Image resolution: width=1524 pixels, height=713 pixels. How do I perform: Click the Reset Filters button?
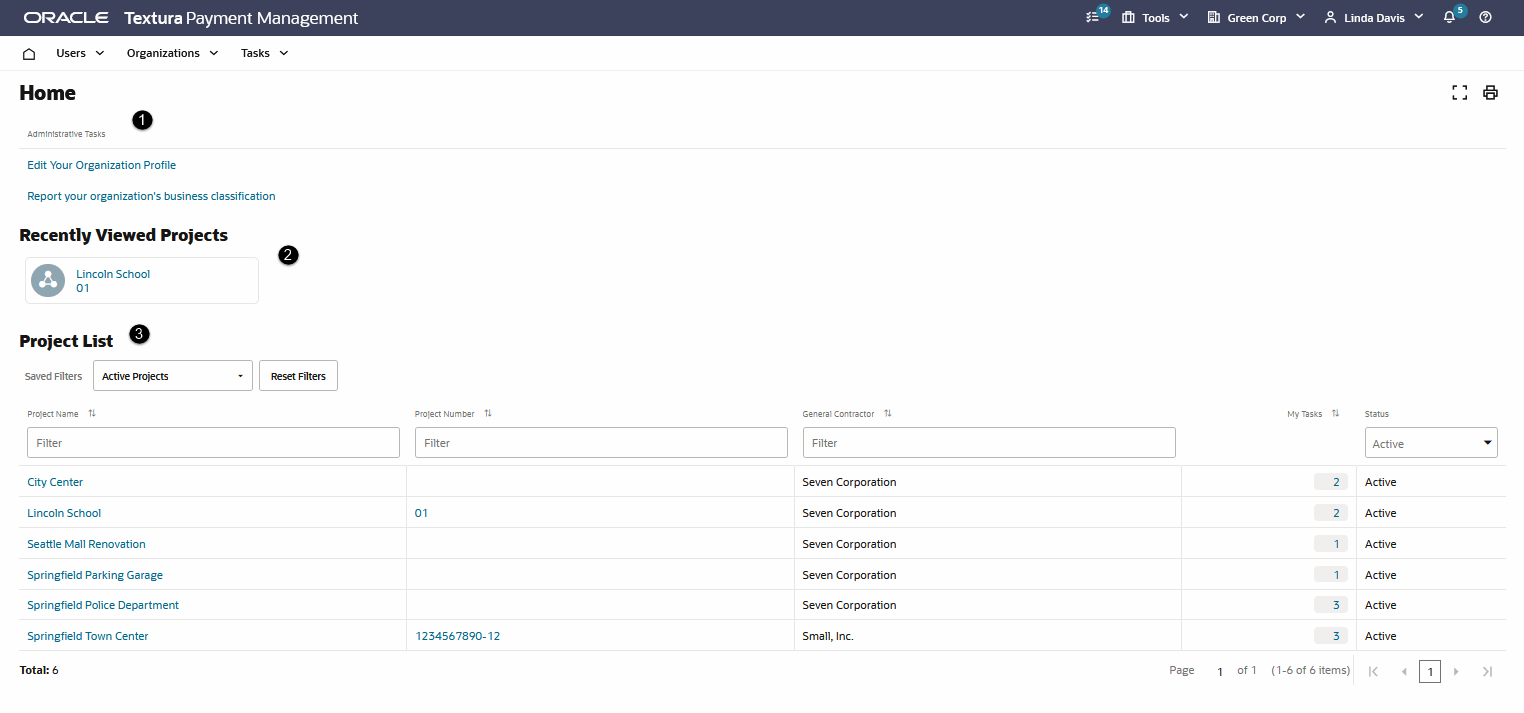298,376
